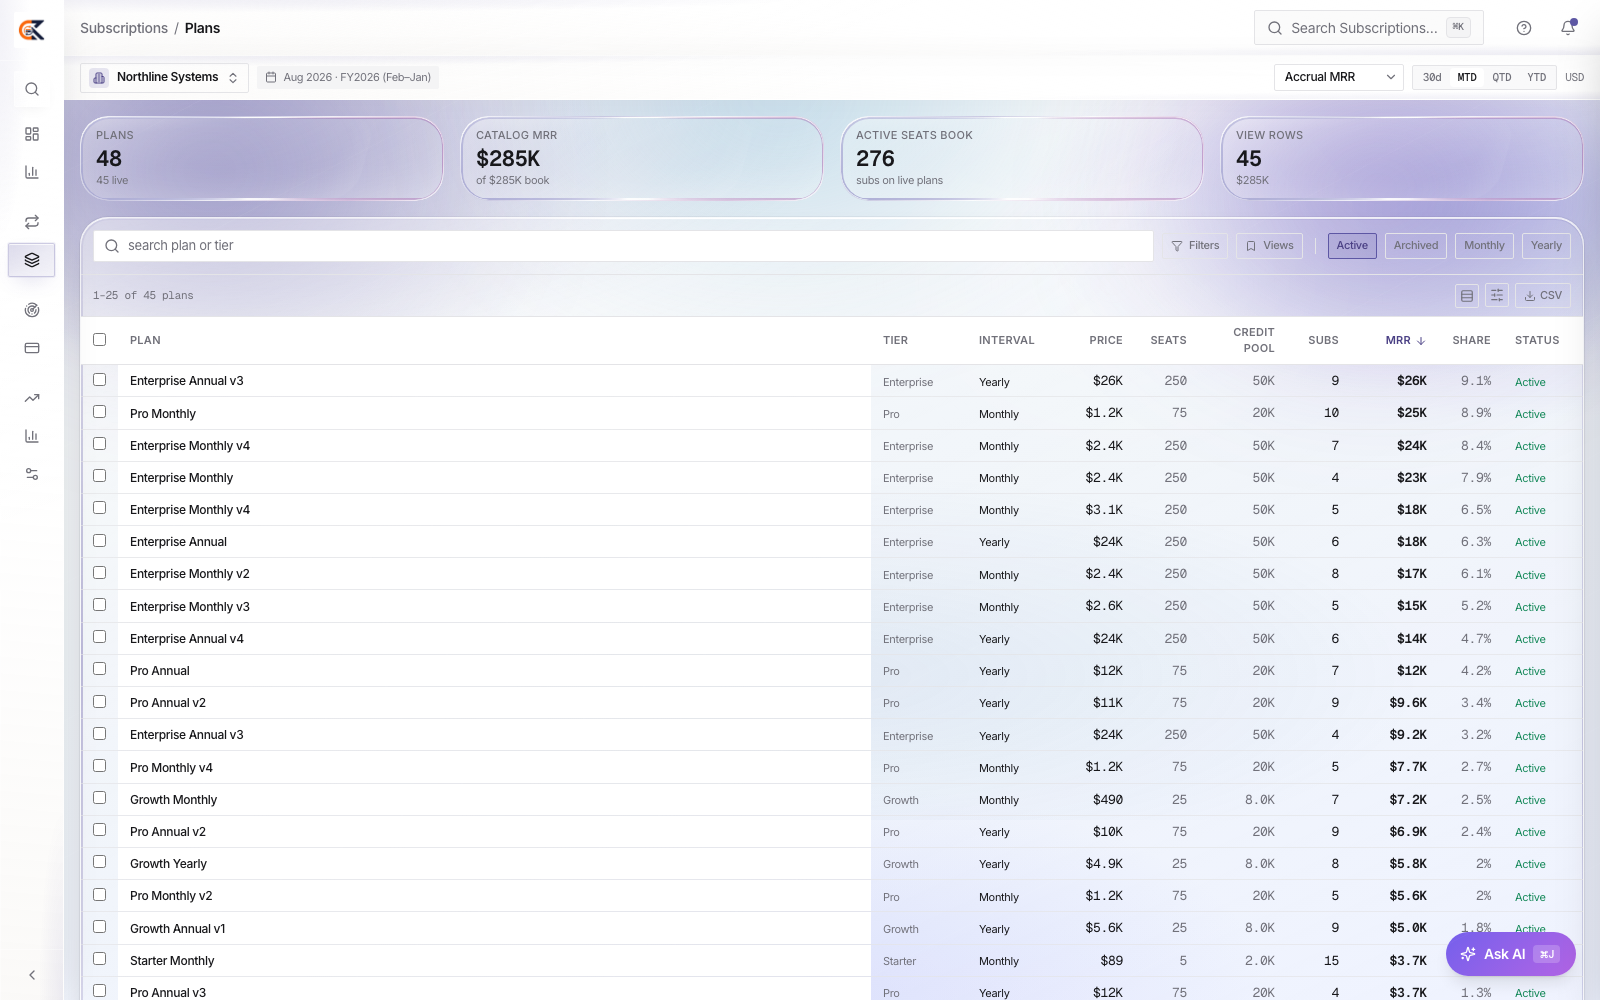Sort by the TIER column header

pos(895,341)
